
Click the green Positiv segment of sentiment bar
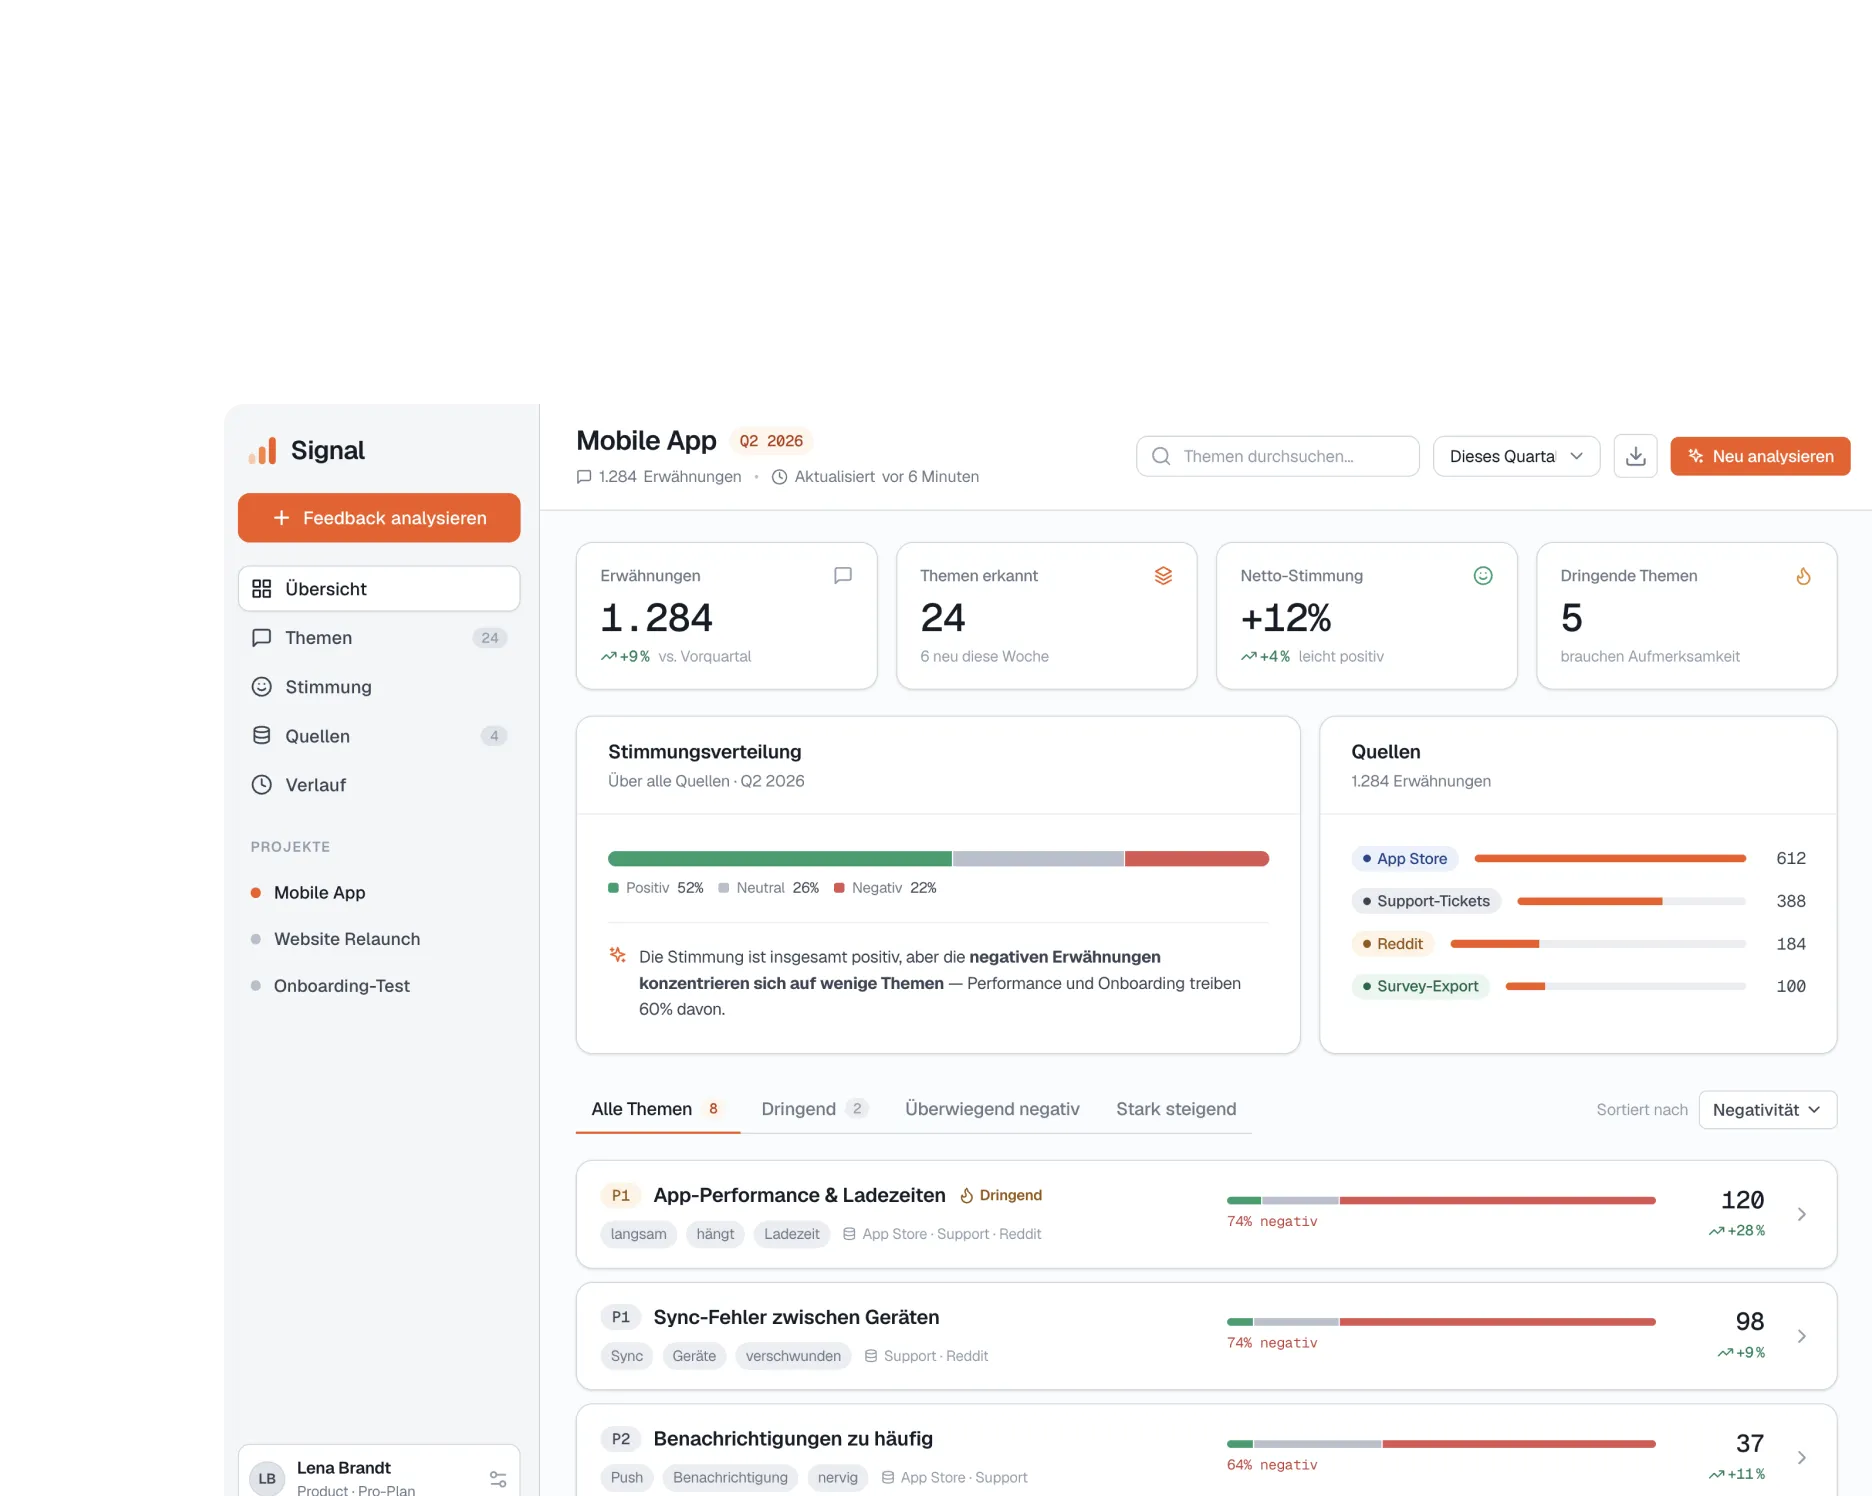pyautogui.click(x=780, y=859)
